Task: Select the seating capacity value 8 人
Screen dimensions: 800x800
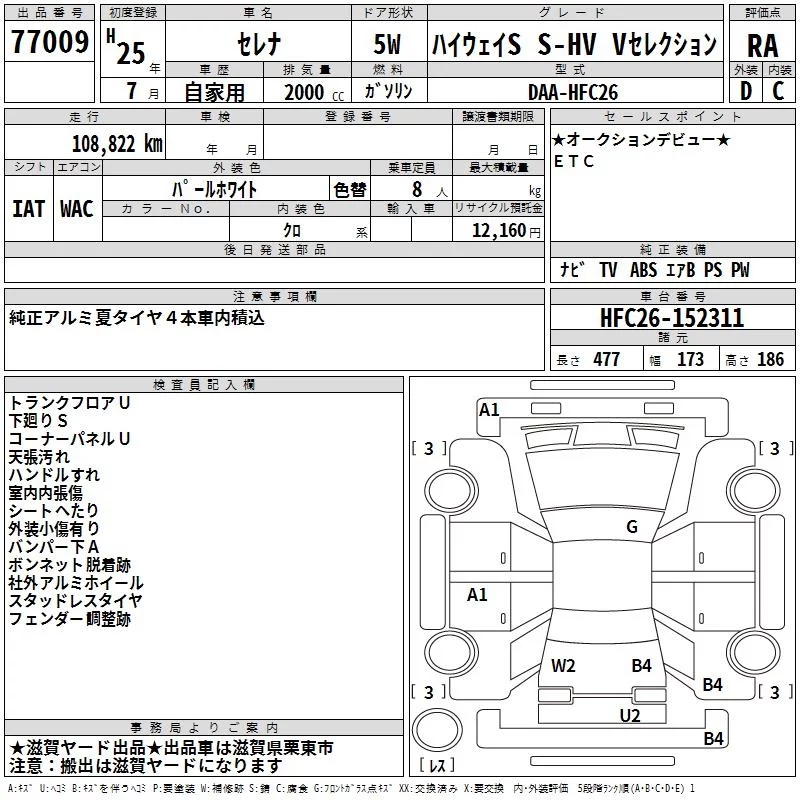Action: (430, 190)
